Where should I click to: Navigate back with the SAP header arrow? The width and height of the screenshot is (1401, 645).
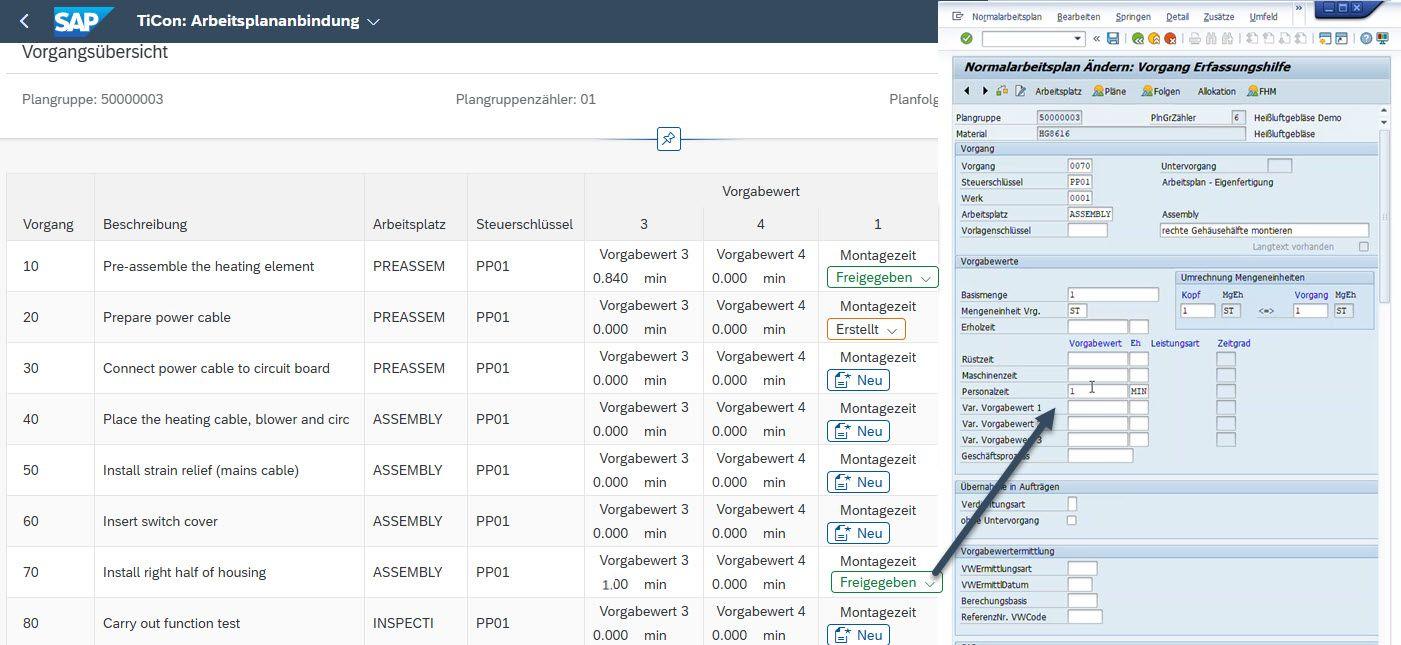tap(25, 21)
